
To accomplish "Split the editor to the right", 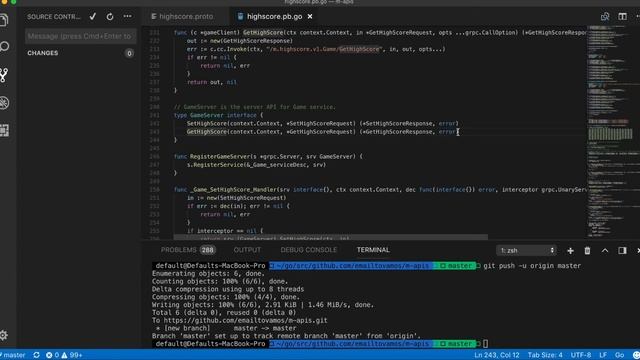I will pyautogui.click(x=622, y=17).
